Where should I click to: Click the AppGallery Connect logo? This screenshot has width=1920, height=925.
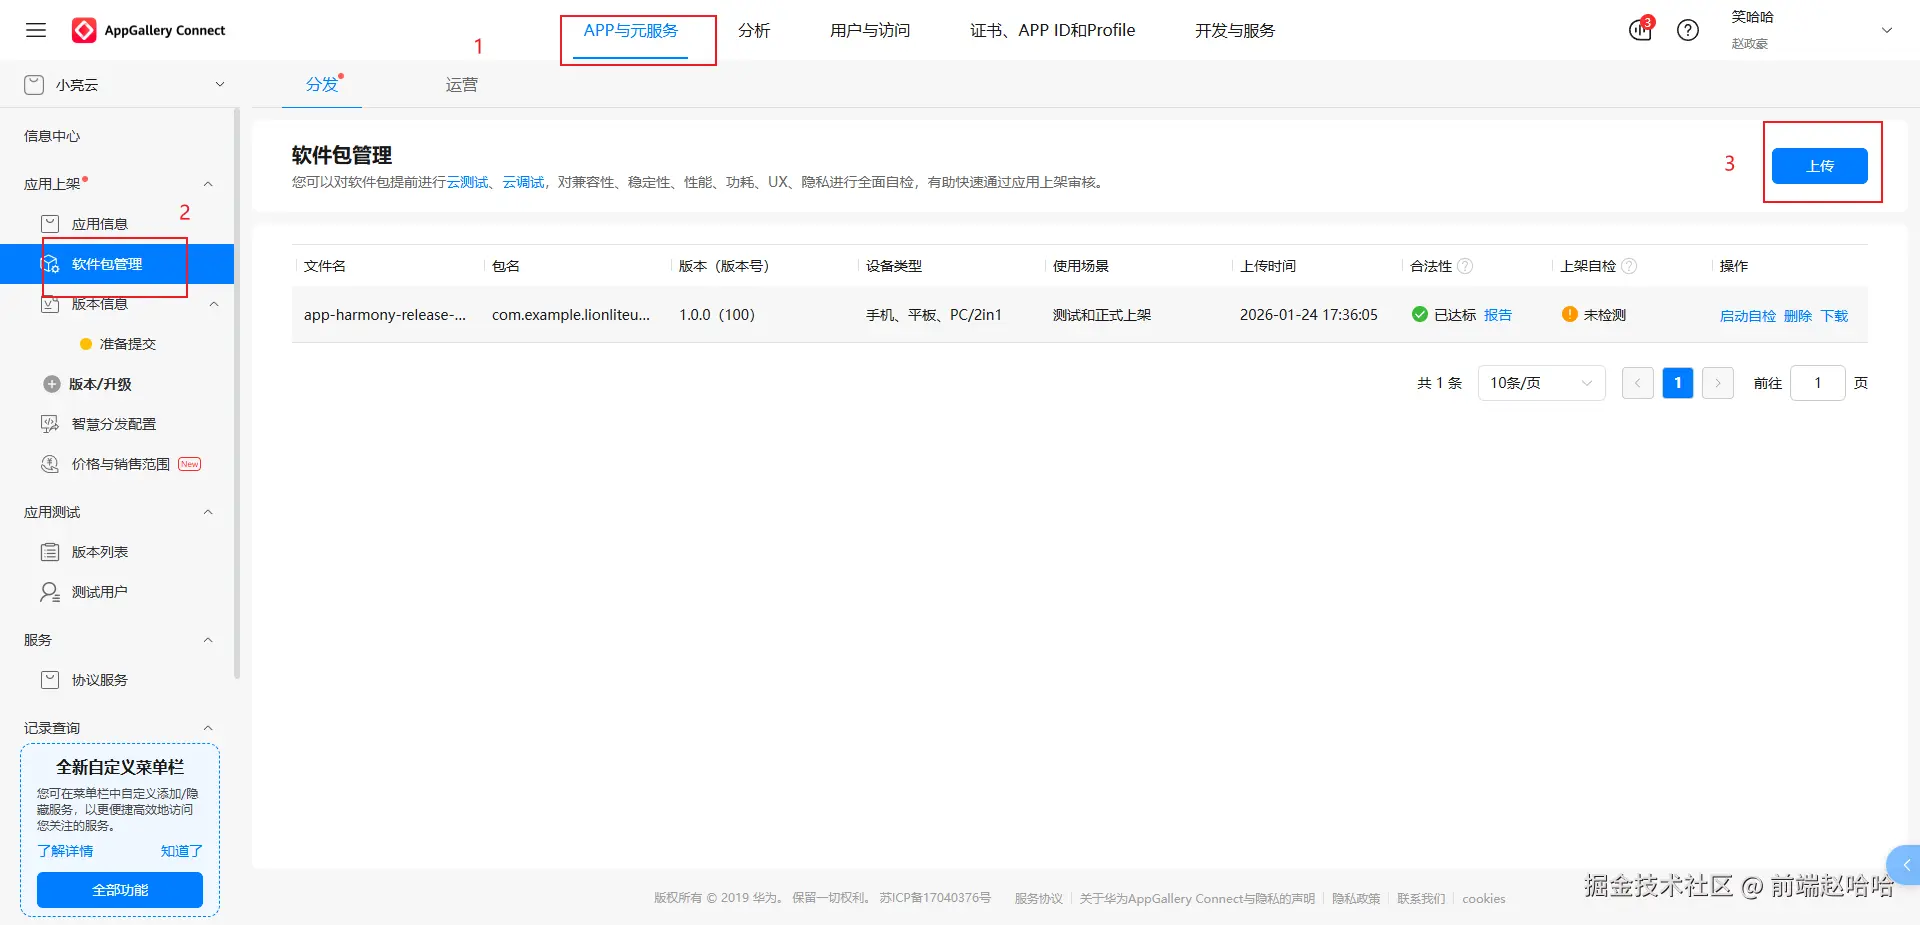click(149, 30)
